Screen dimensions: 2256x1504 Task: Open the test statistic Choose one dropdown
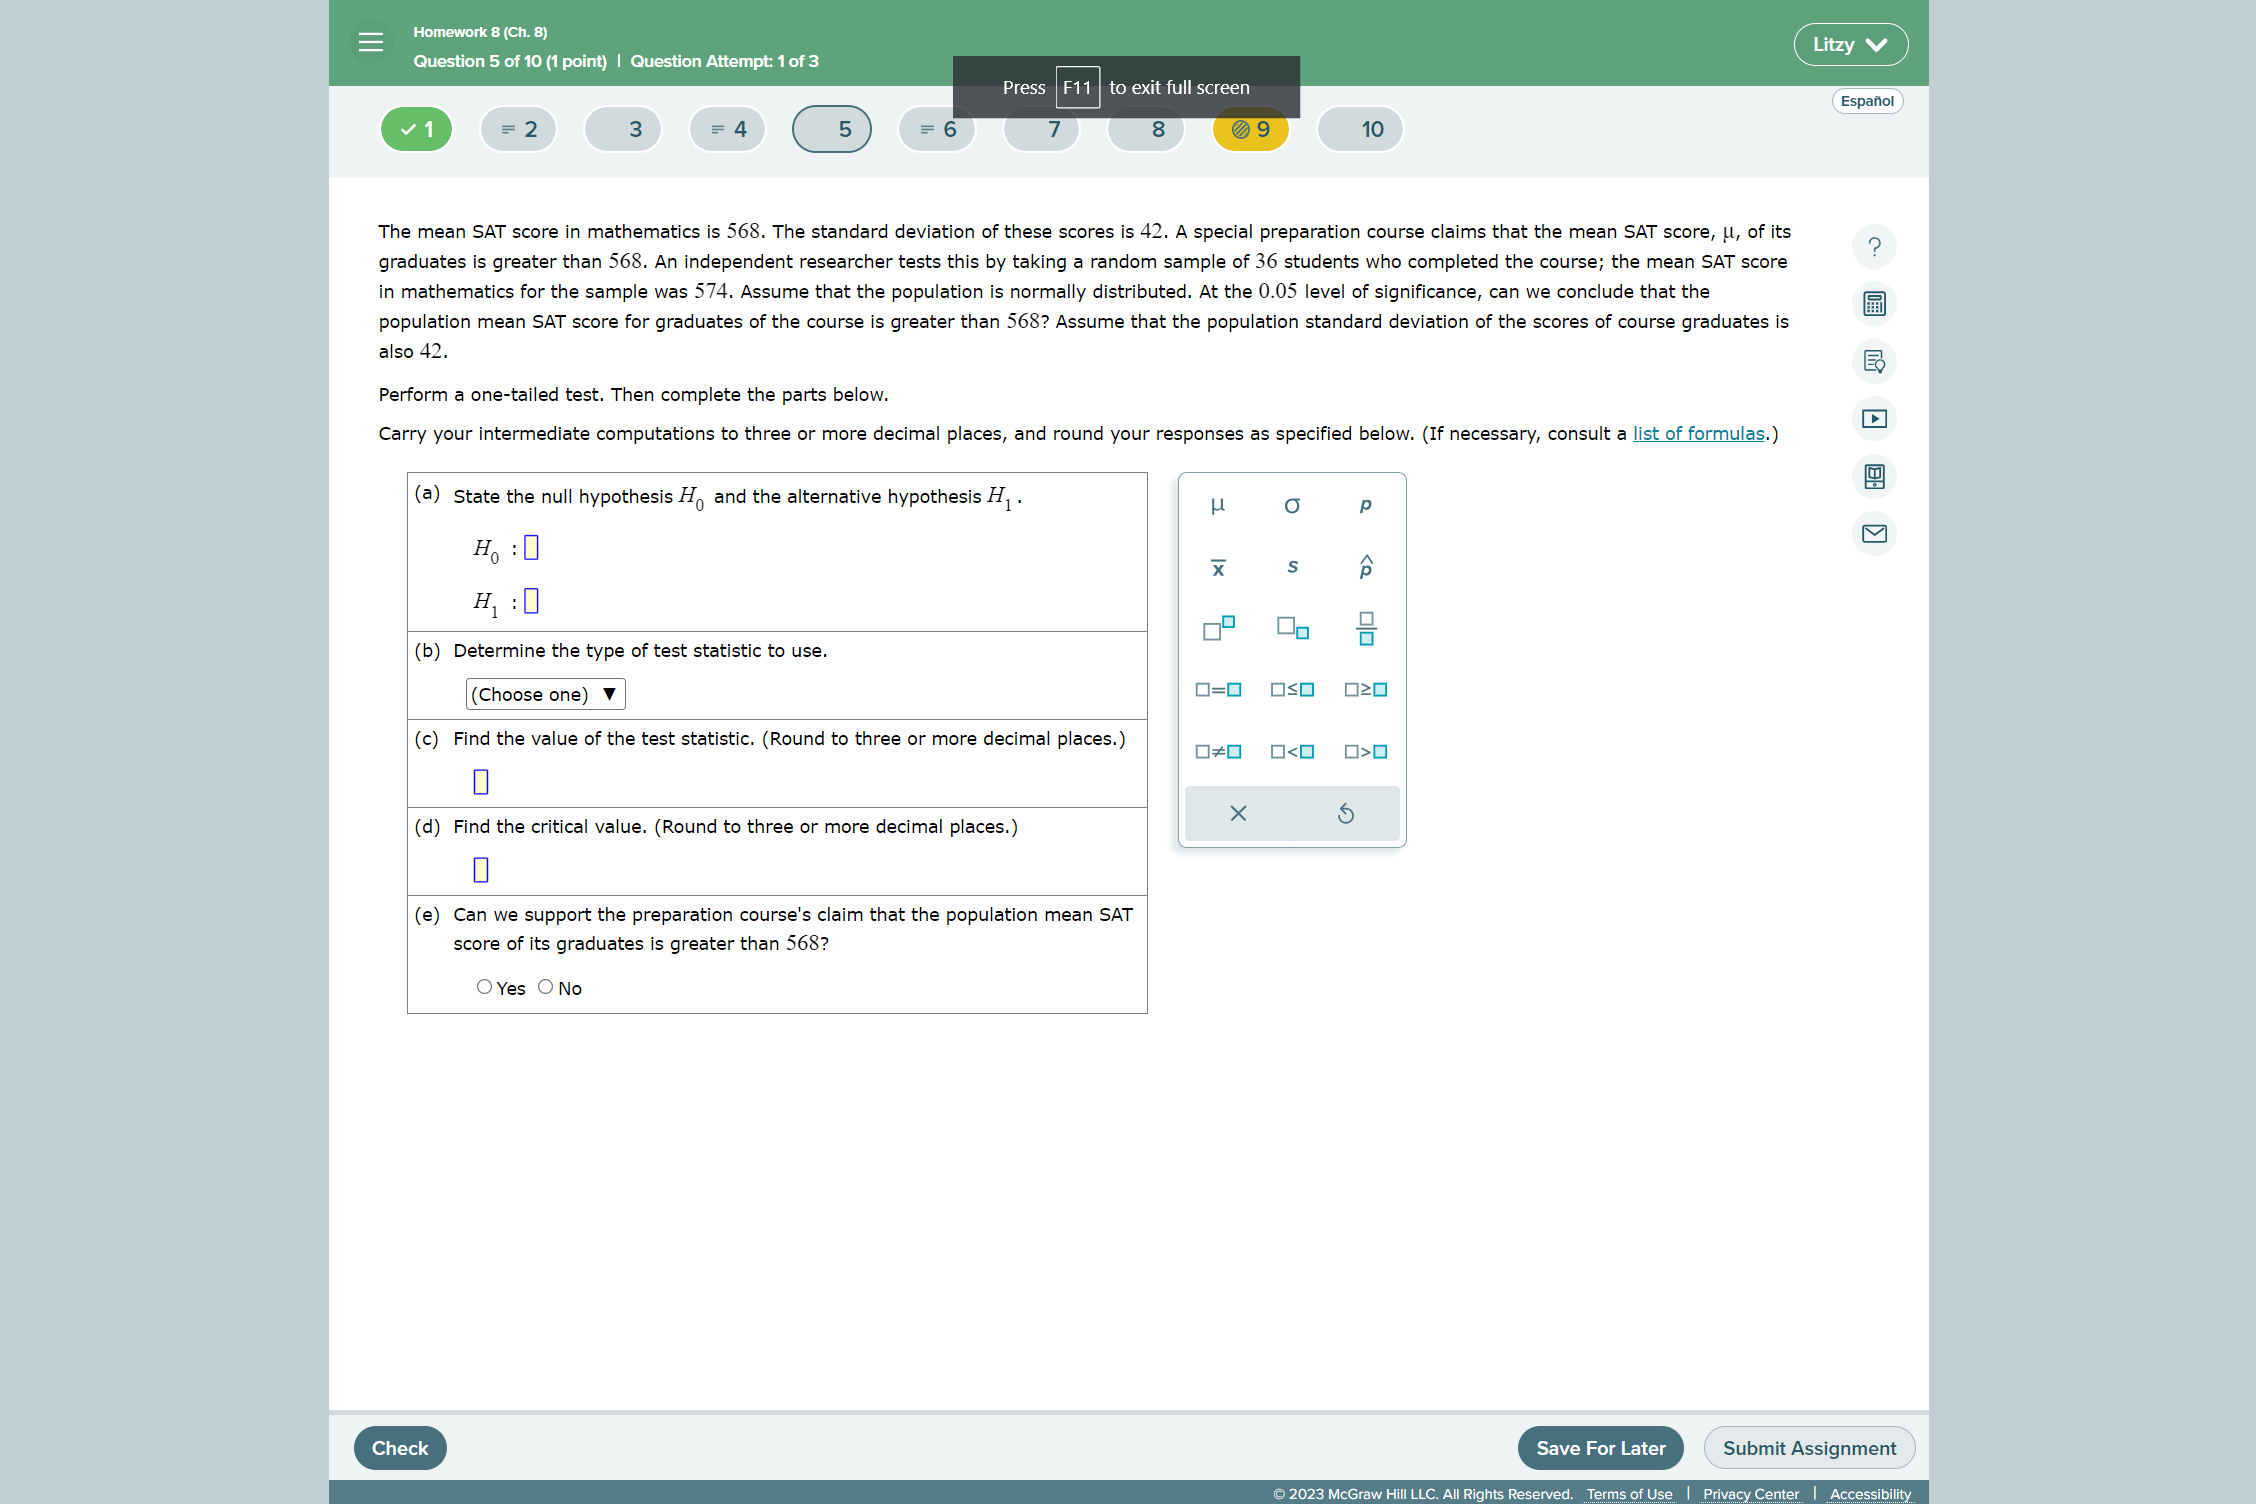point(545,694)
